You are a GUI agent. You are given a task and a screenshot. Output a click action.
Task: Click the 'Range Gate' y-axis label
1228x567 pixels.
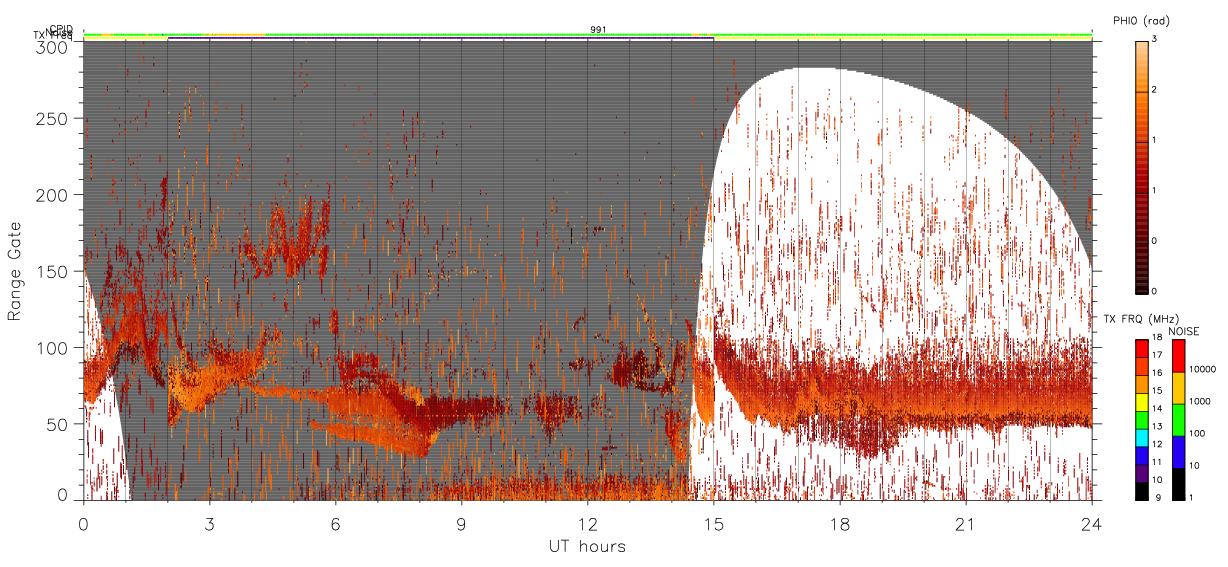click(x=15, y=271)
